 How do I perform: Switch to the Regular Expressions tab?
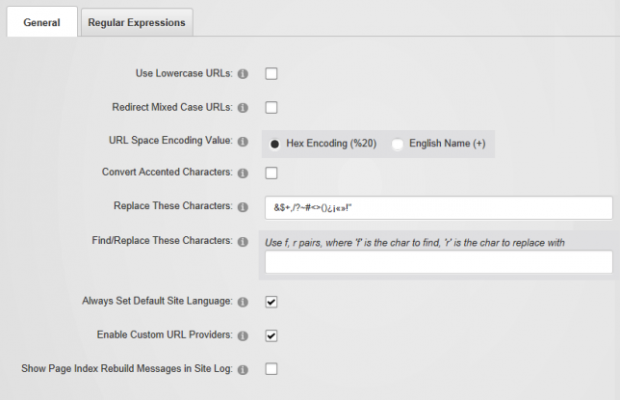[x=136, y=23]
